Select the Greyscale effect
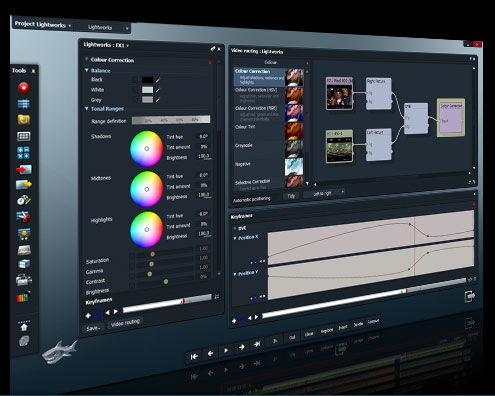 tap(269, 149)
